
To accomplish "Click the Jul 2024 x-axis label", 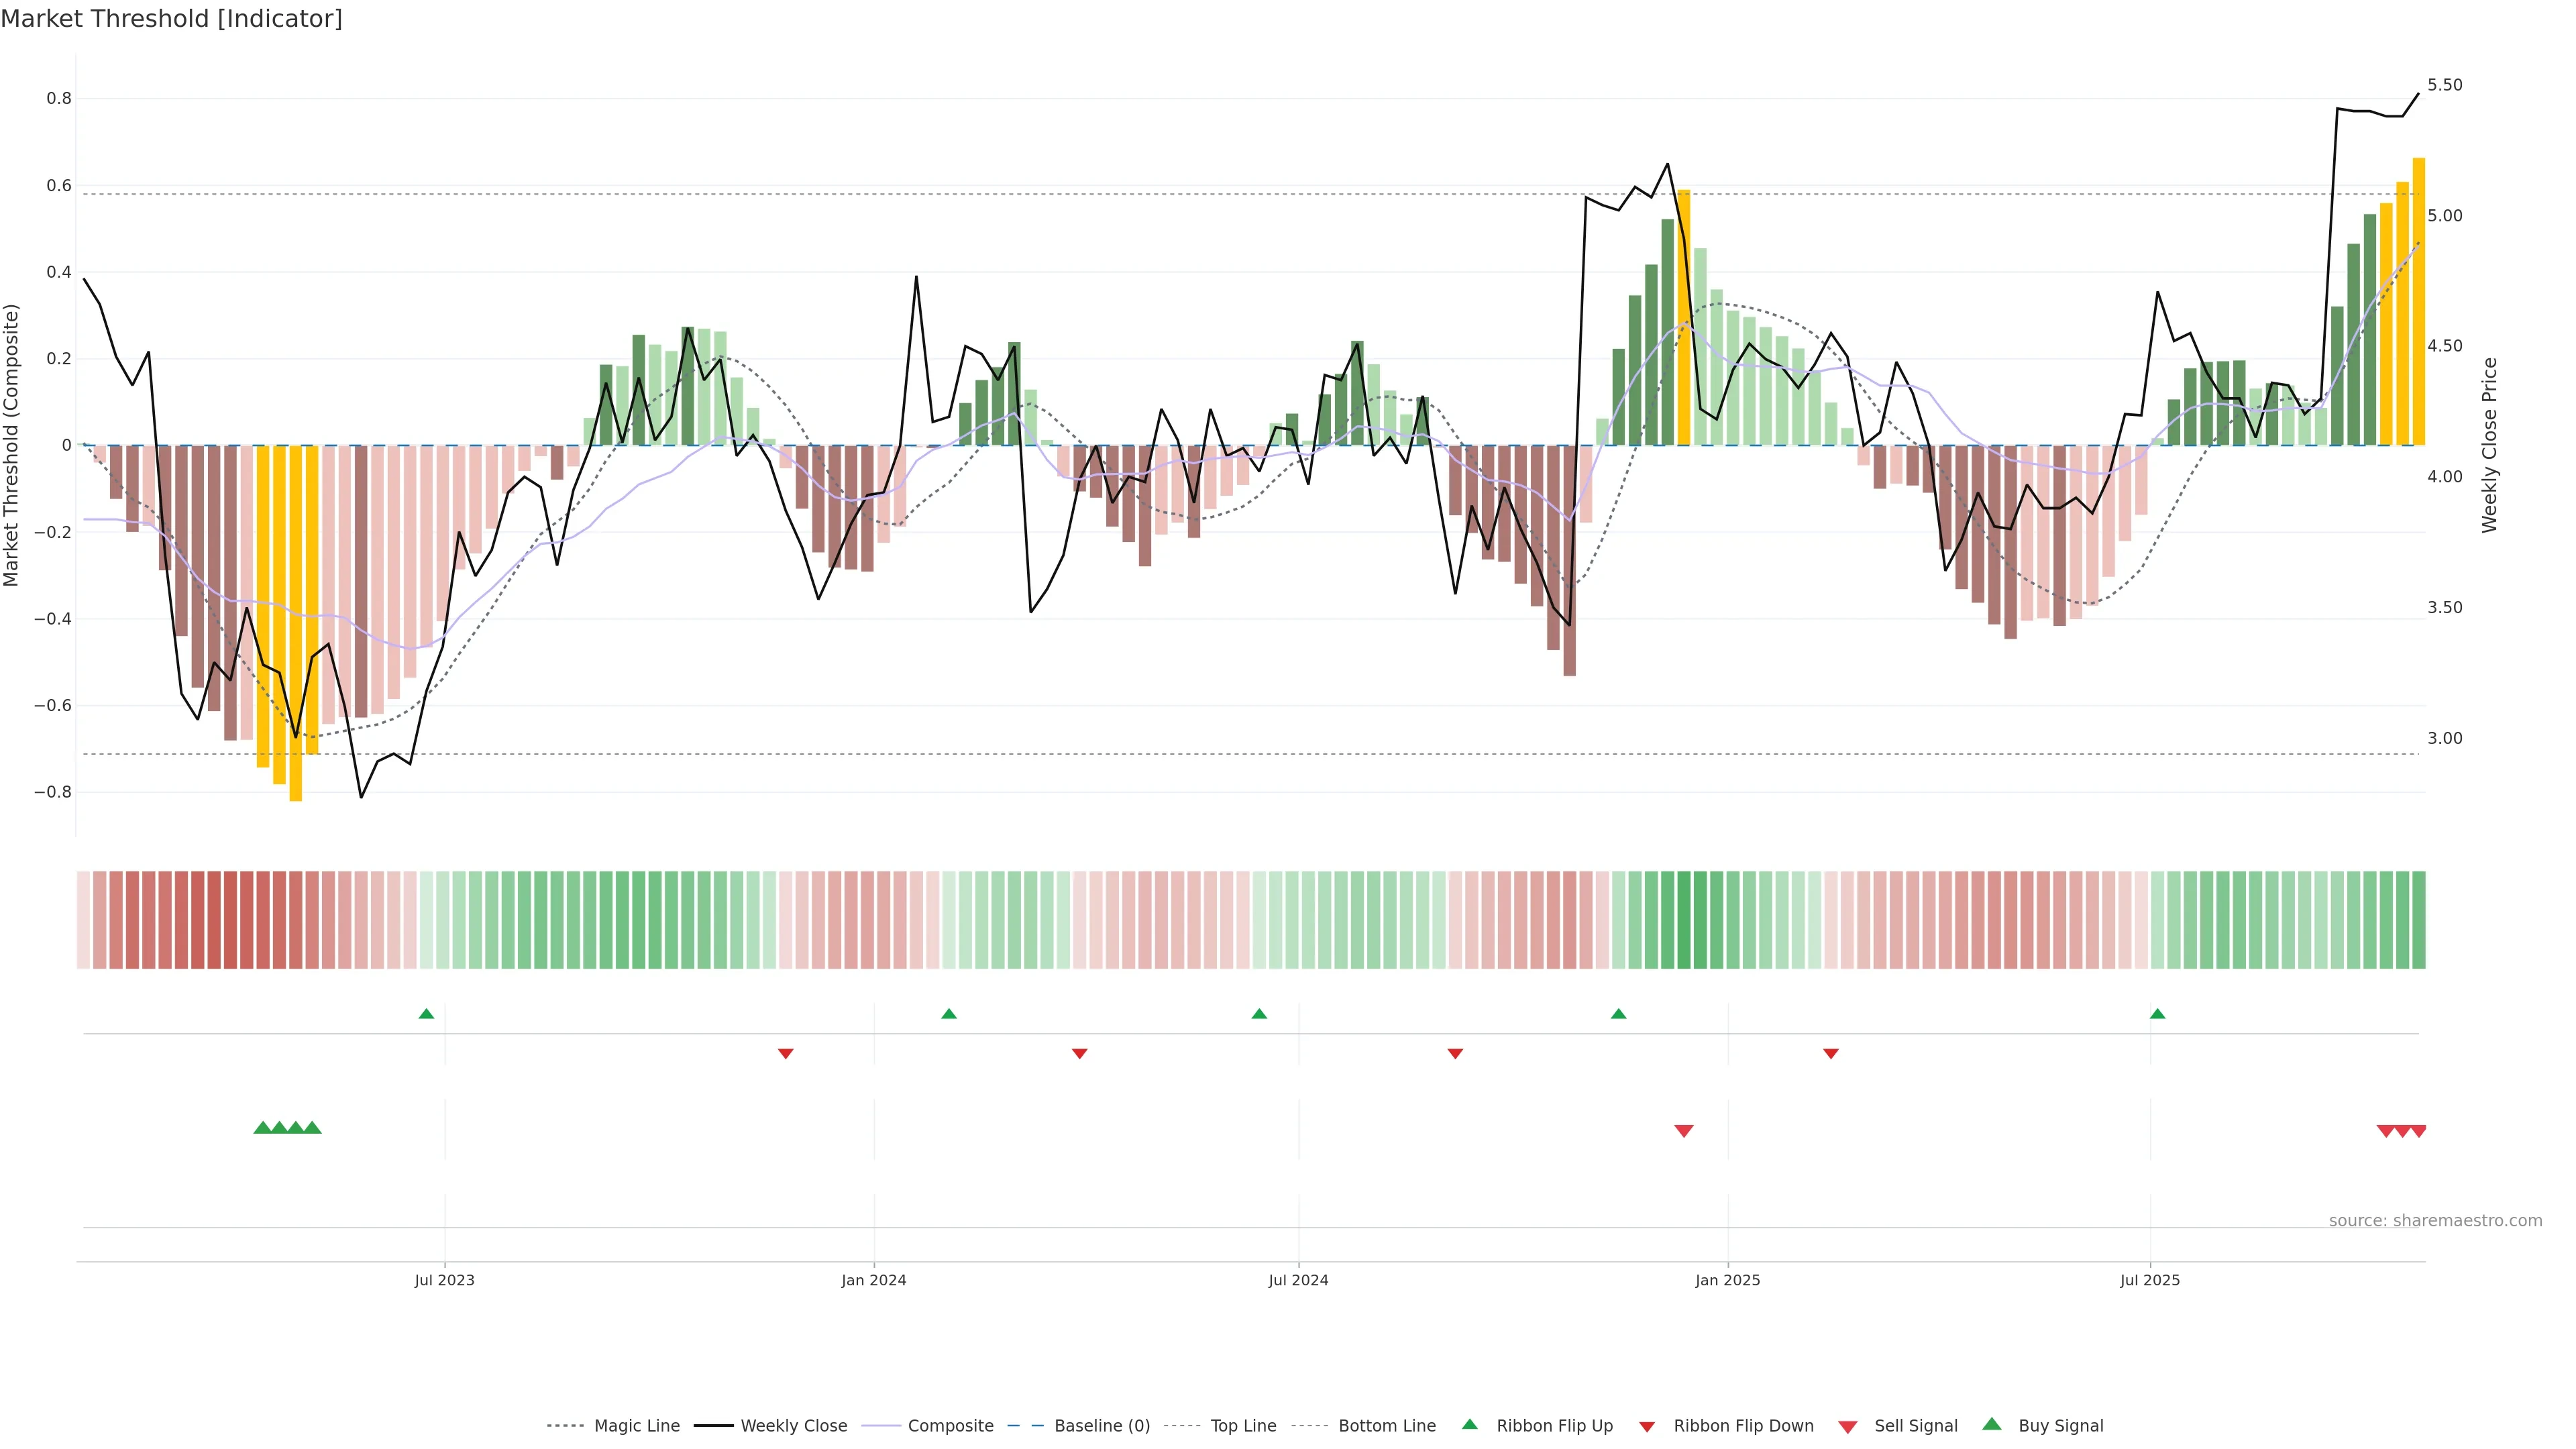I will 1298,1280.
